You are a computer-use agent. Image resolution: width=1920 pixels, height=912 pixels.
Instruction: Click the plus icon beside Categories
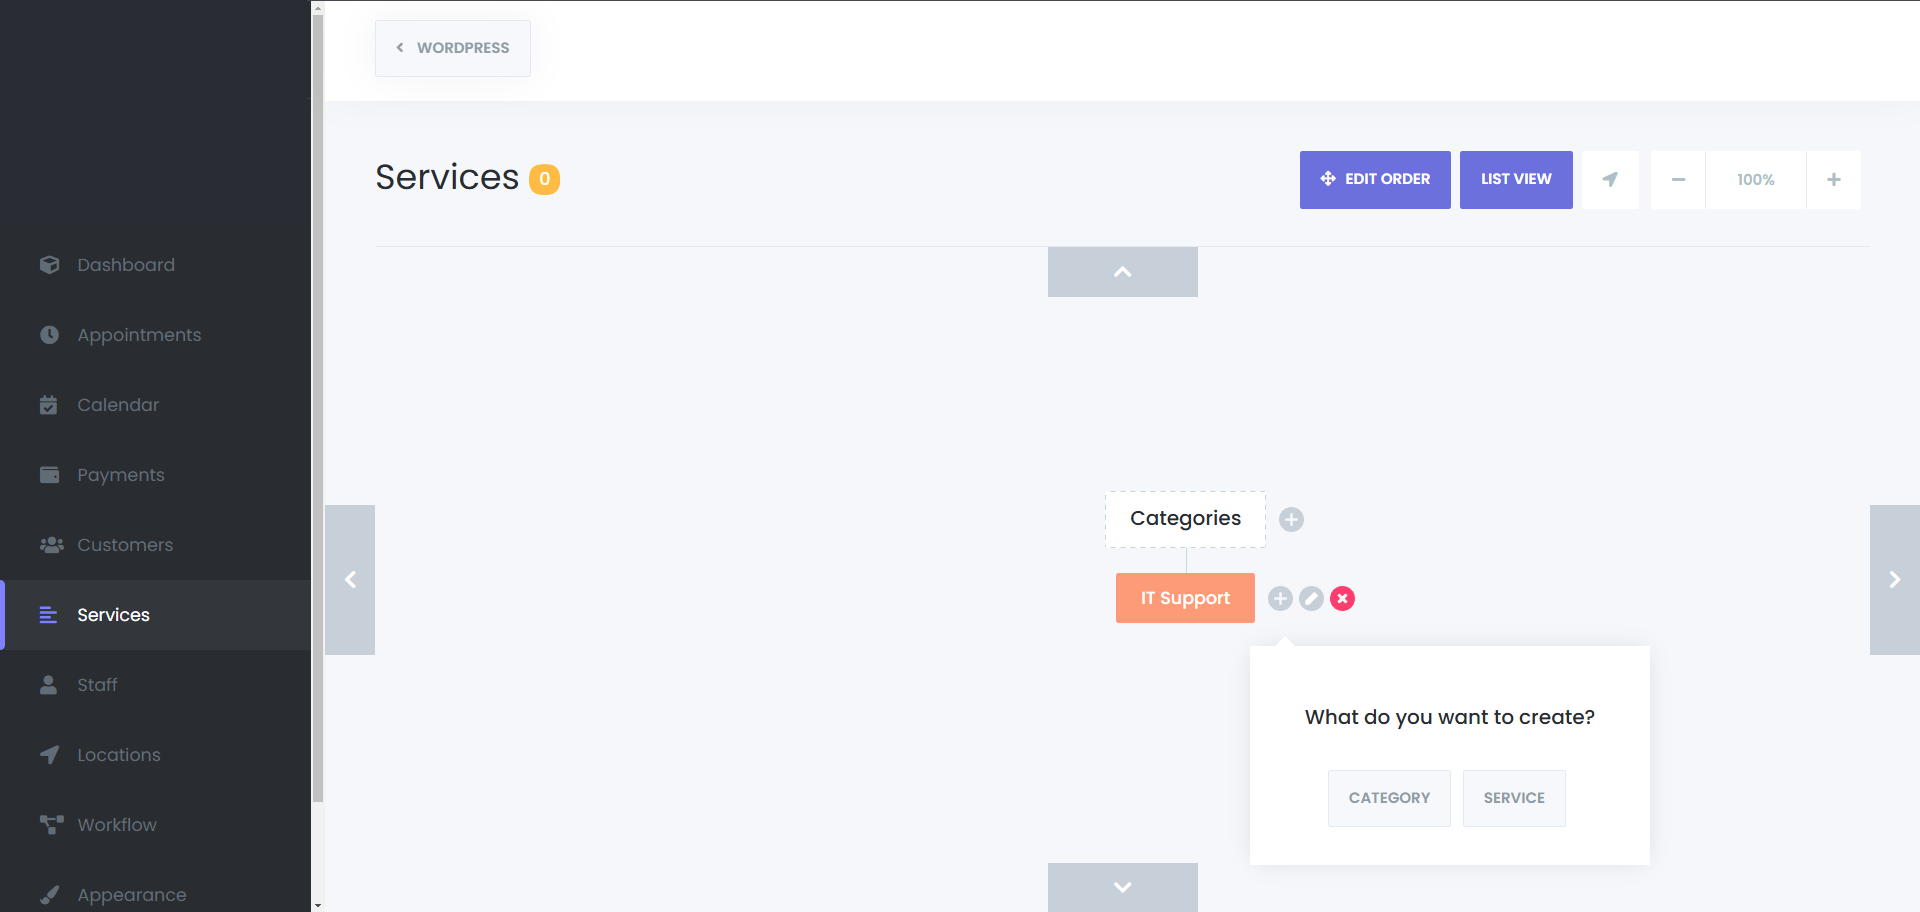point(1291,519)
